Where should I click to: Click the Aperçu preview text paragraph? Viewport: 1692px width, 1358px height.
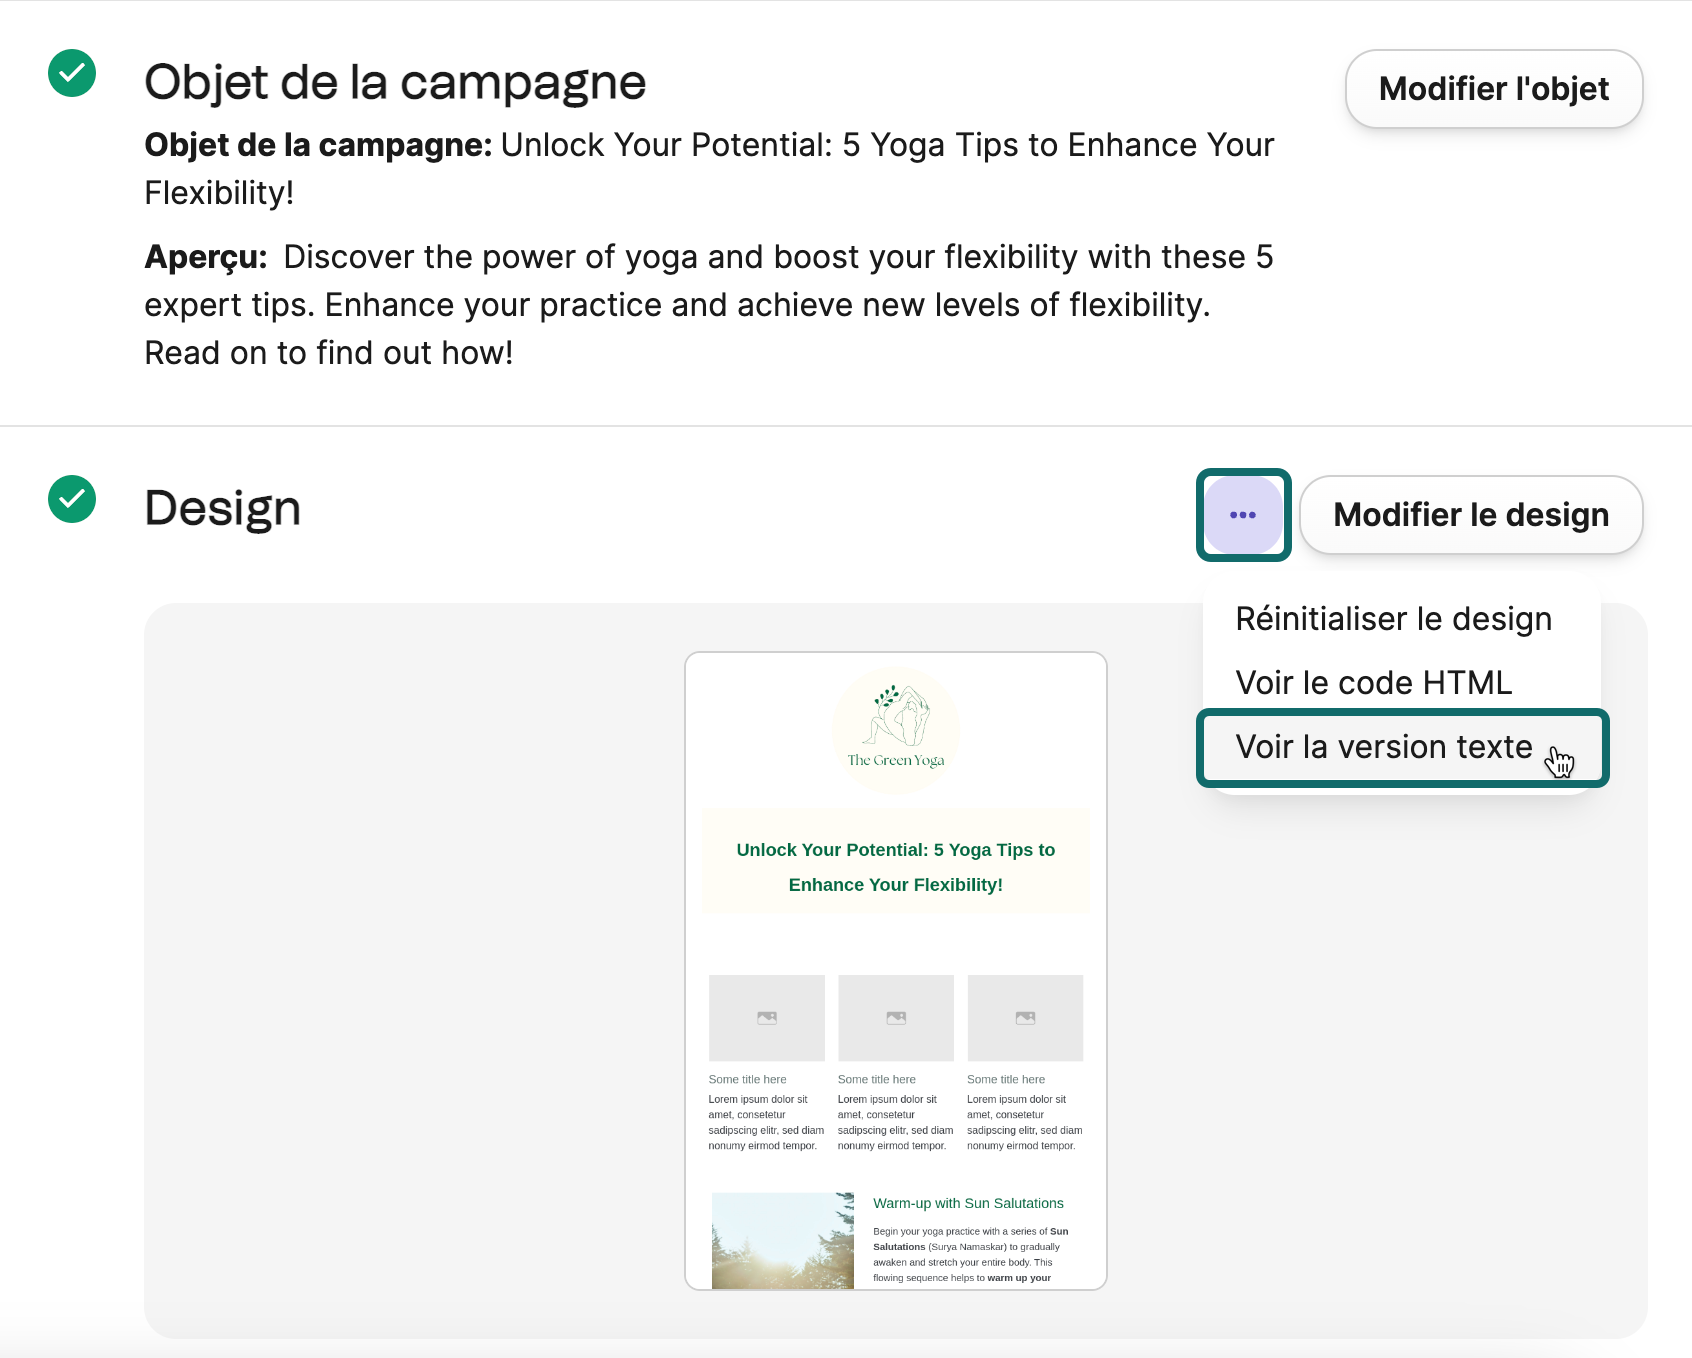click(x=709, y=305)
